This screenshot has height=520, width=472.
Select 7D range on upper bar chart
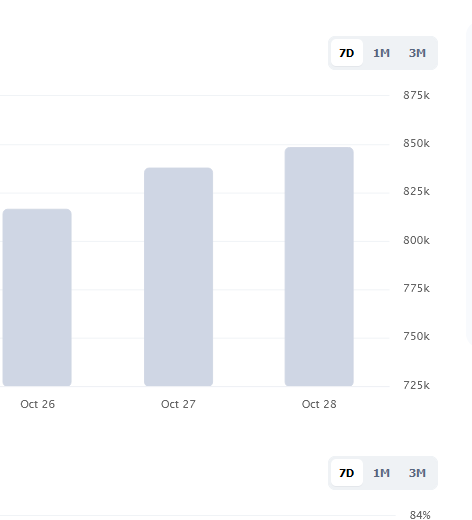tap(347, 53)
